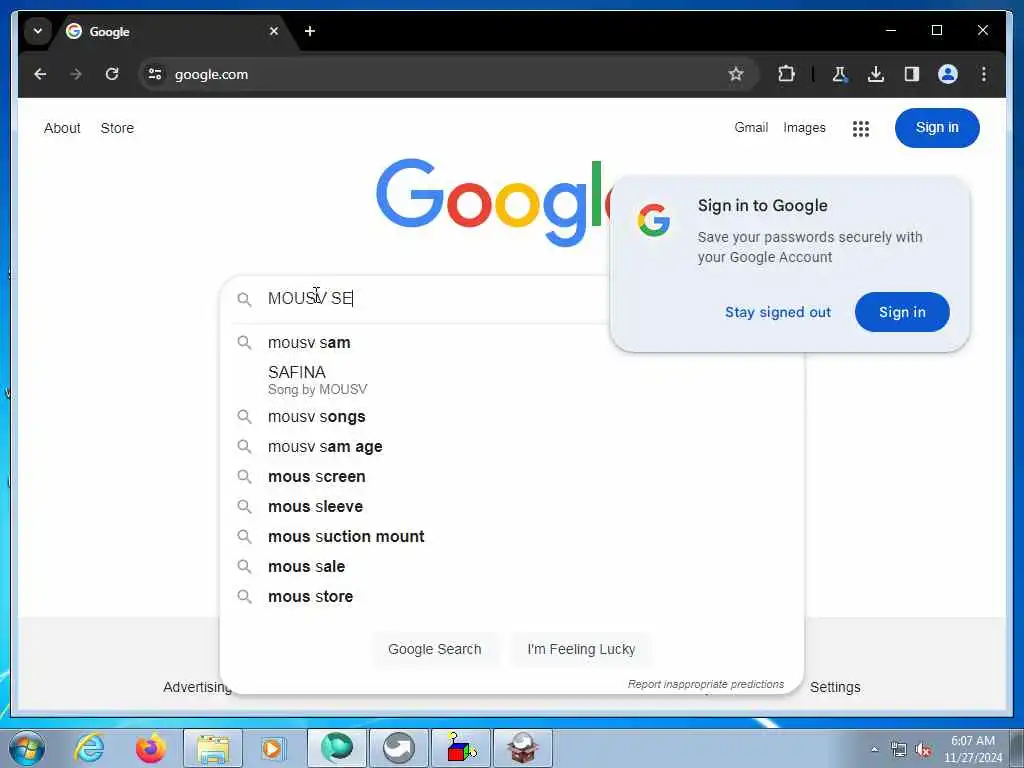Toggle the side panel icon
This screenshot has height=768, width=1024.
point(912,74)
